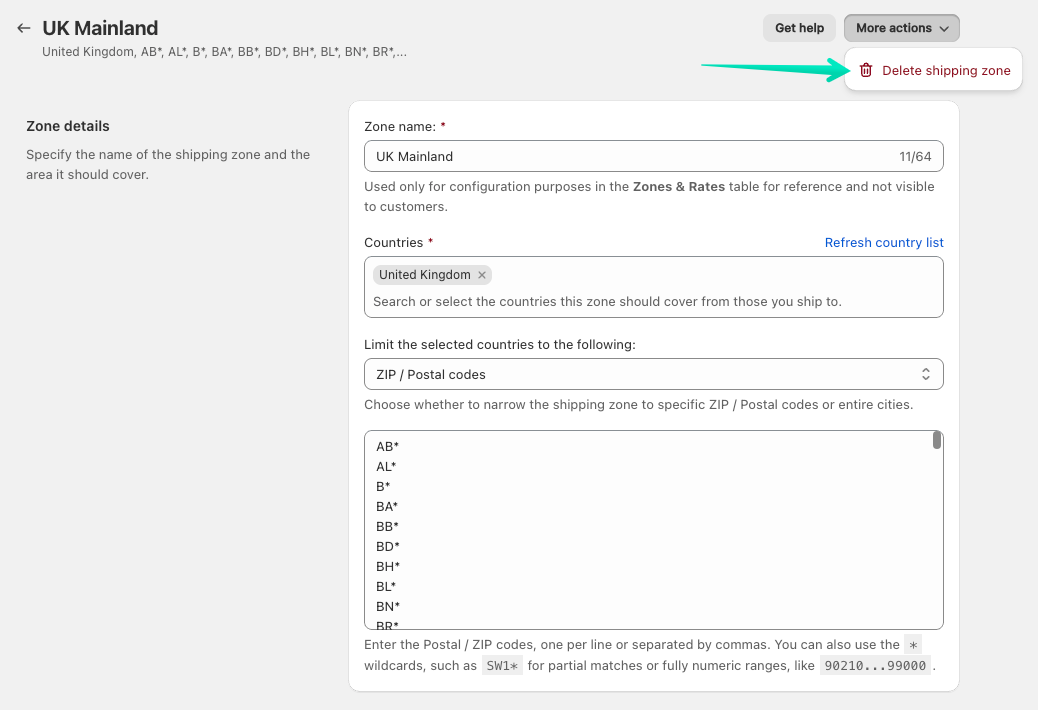1038x710 pixels.
Task: Go back using the left arrow icon
Action: (x=24, y=28)
